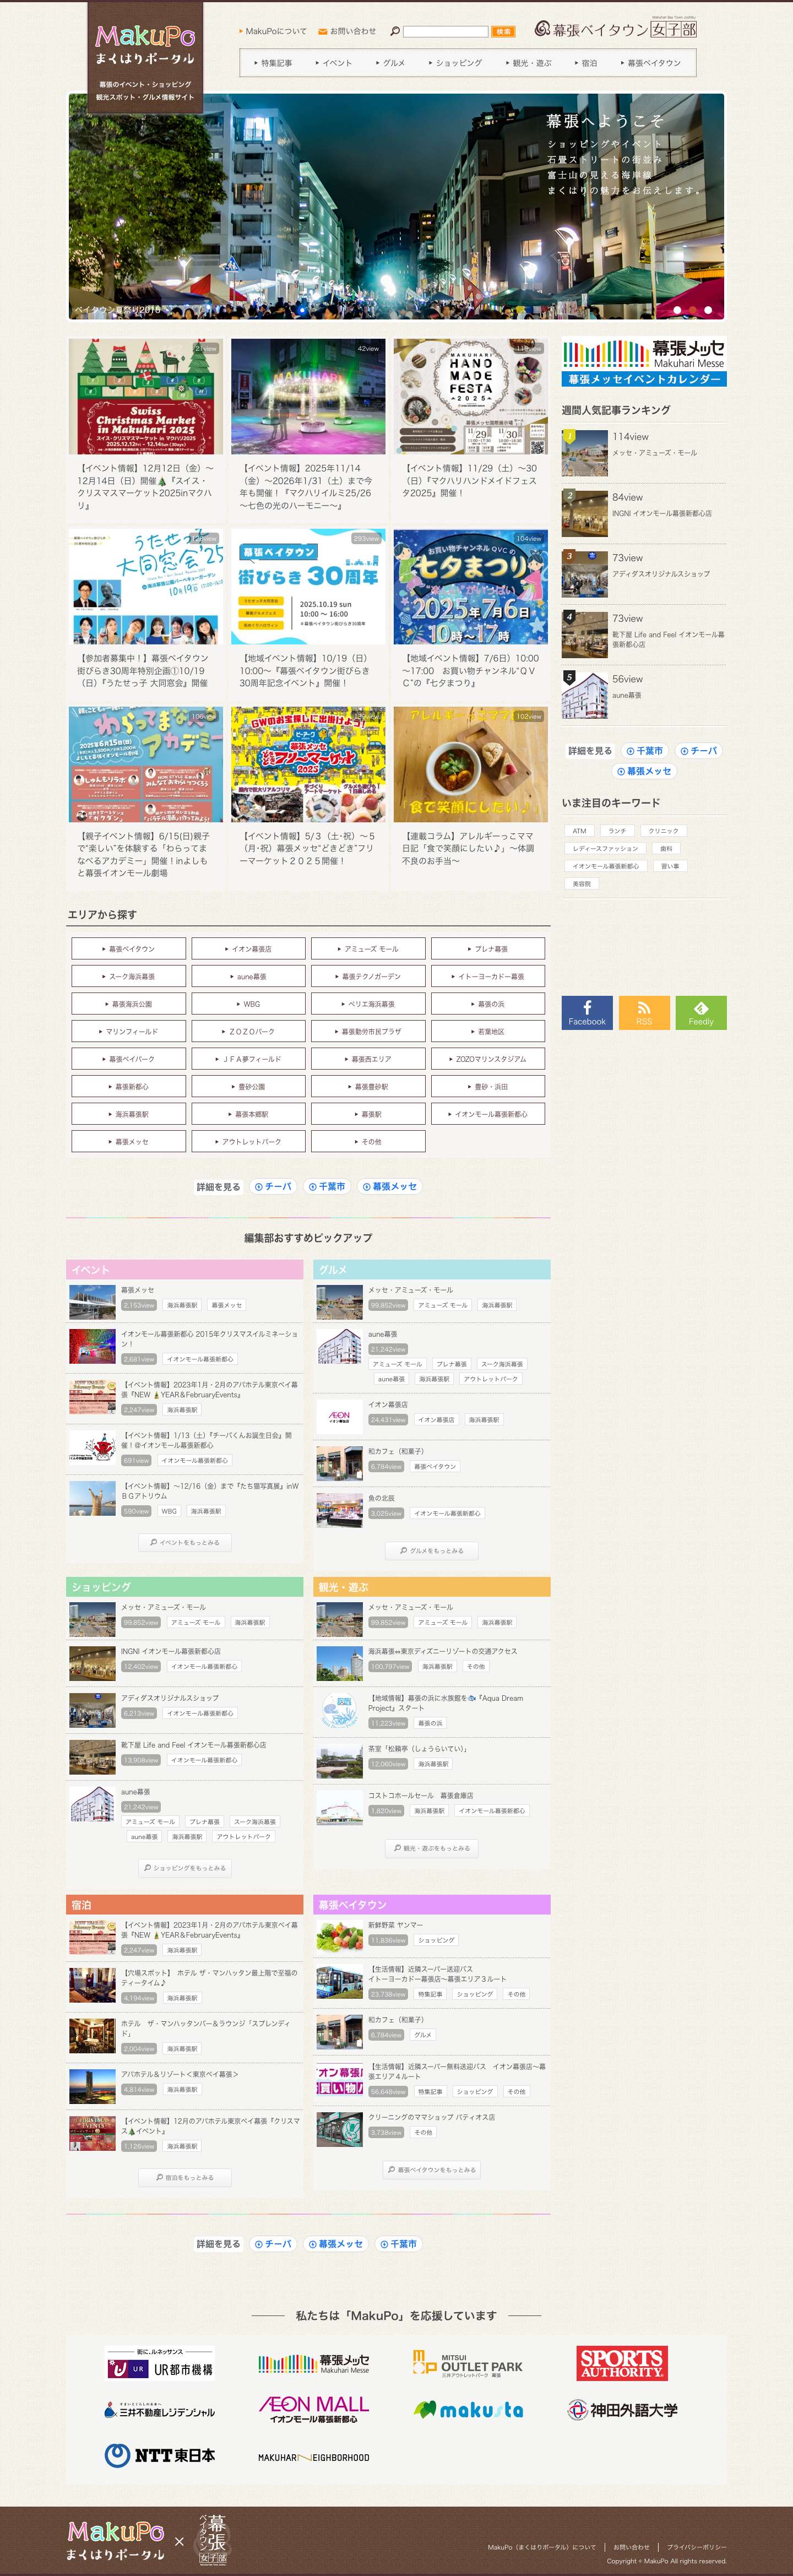Select the orange active hero carousel dot

coord(694,310)
